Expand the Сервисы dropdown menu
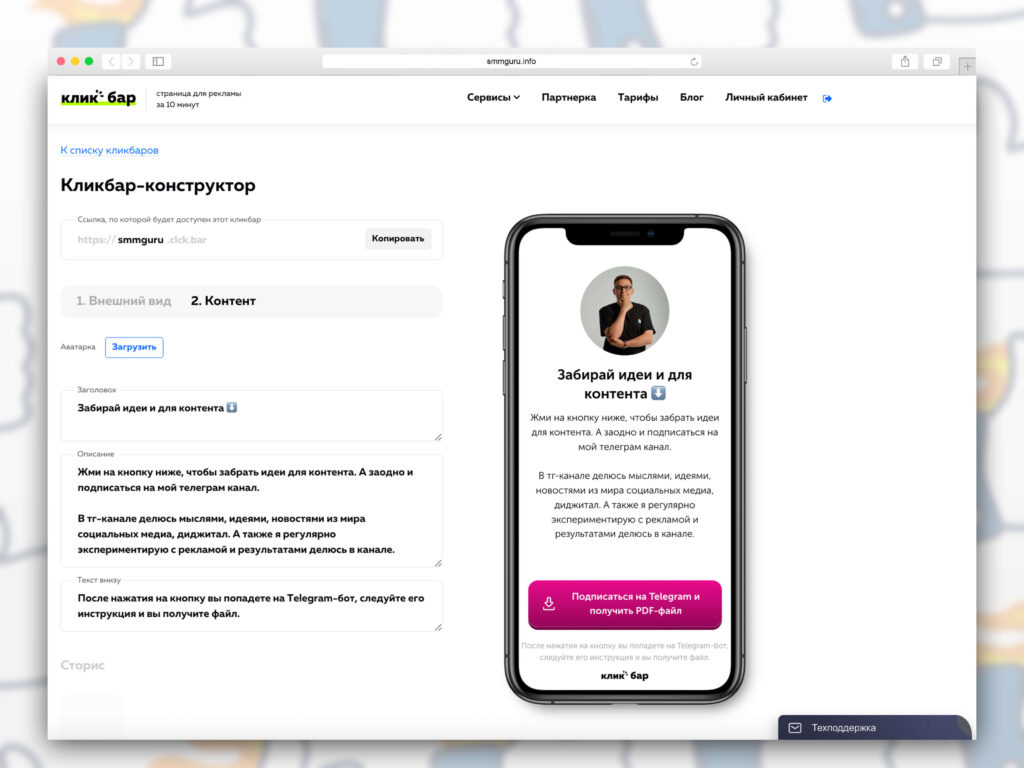 point(493,97)
